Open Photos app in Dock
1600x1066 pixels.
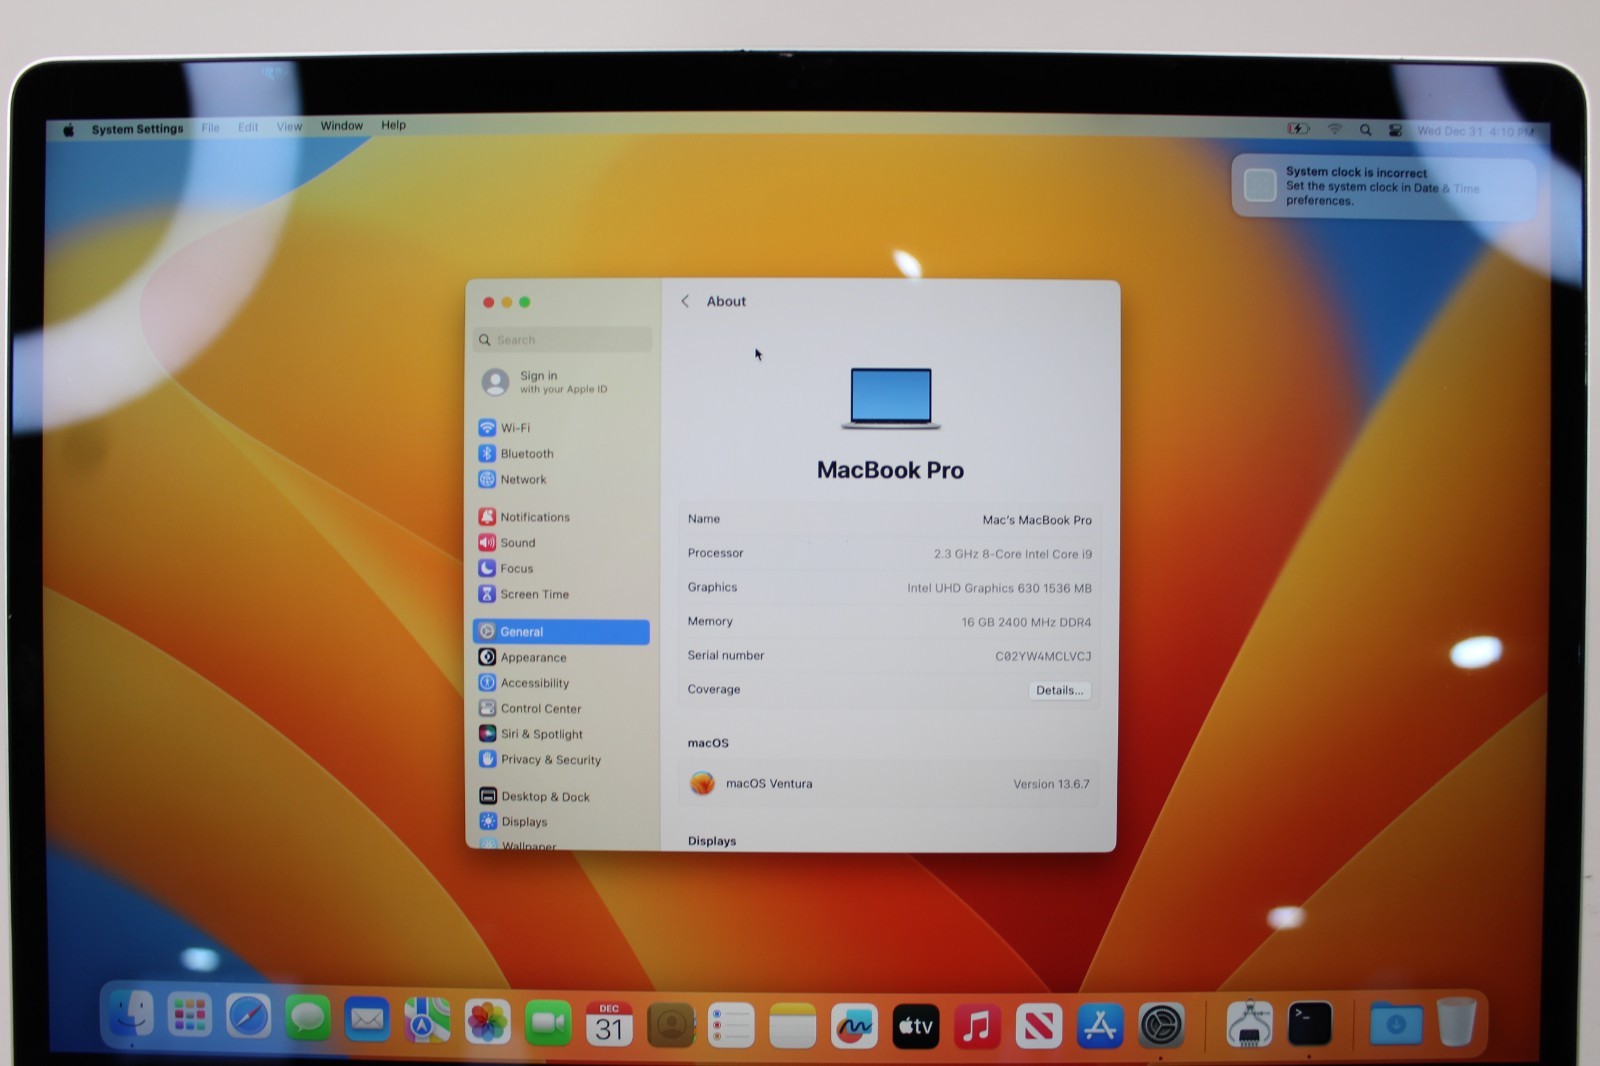tap(488, 1022)
